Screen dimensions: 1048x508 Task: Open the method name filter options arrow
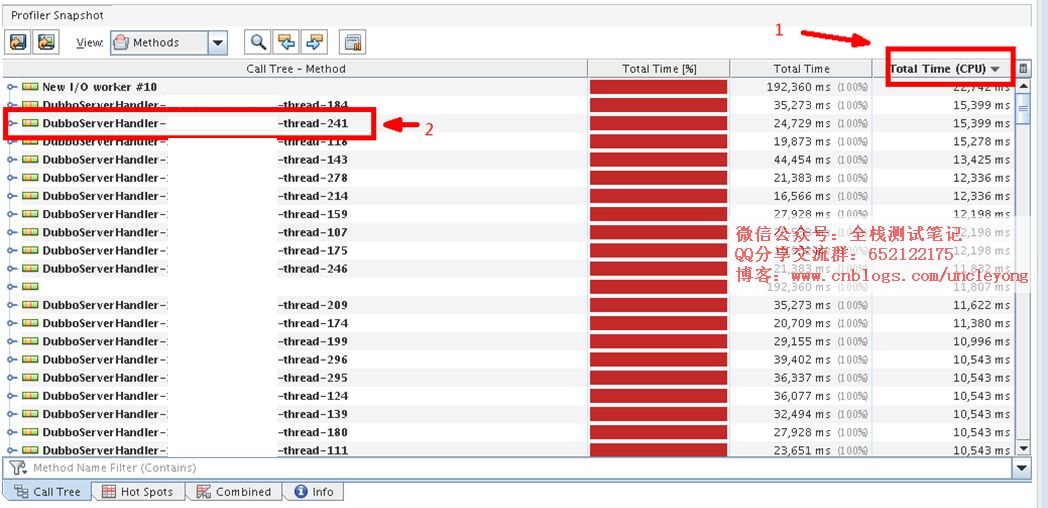click(x=1022, y=468)
